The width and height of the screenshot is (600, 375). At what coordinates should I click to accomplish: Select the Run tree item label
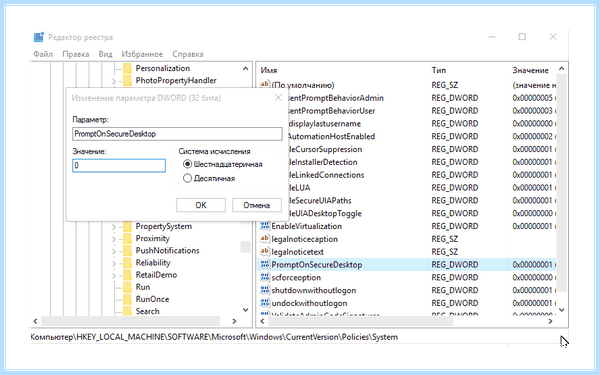point(143,287)
